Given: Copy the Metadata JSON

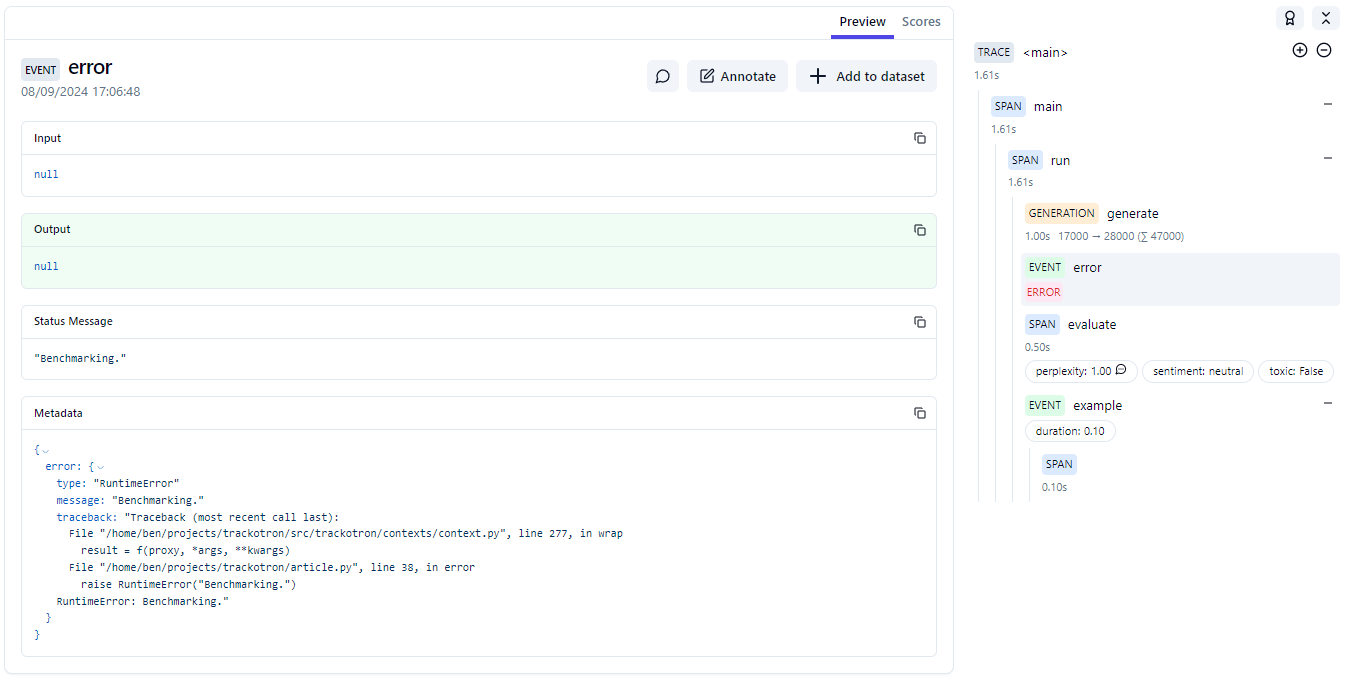Looking at the screenshot, I should pos(919,413).
